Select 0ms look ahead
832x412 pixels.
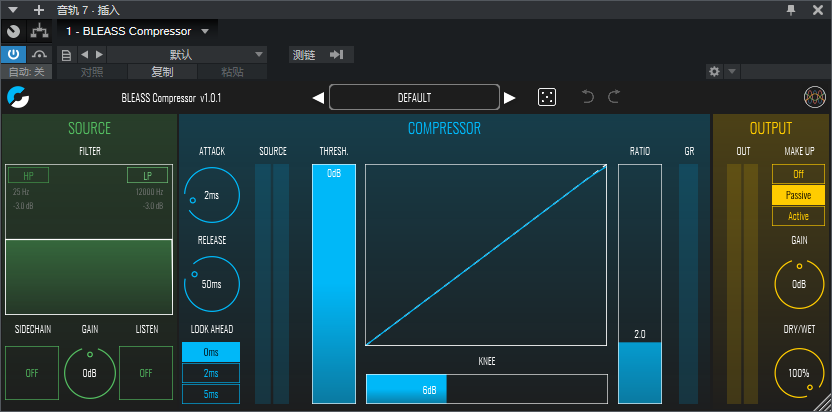(211, 352)
